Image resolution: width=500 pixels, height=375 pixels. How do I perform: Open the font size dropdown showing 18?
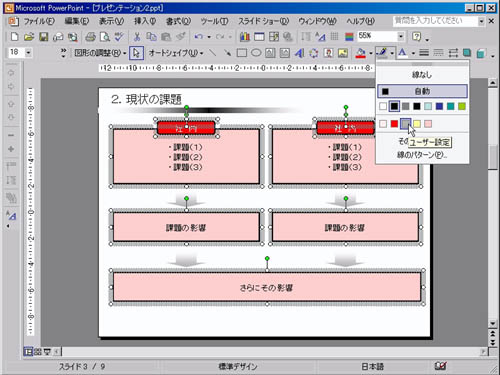[28, 52]
